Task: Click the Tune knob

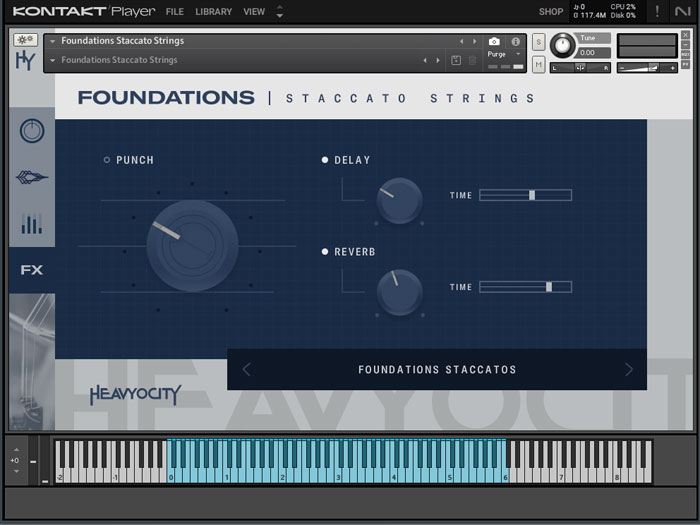Action: pyautogui.click(x=562, y=46)
